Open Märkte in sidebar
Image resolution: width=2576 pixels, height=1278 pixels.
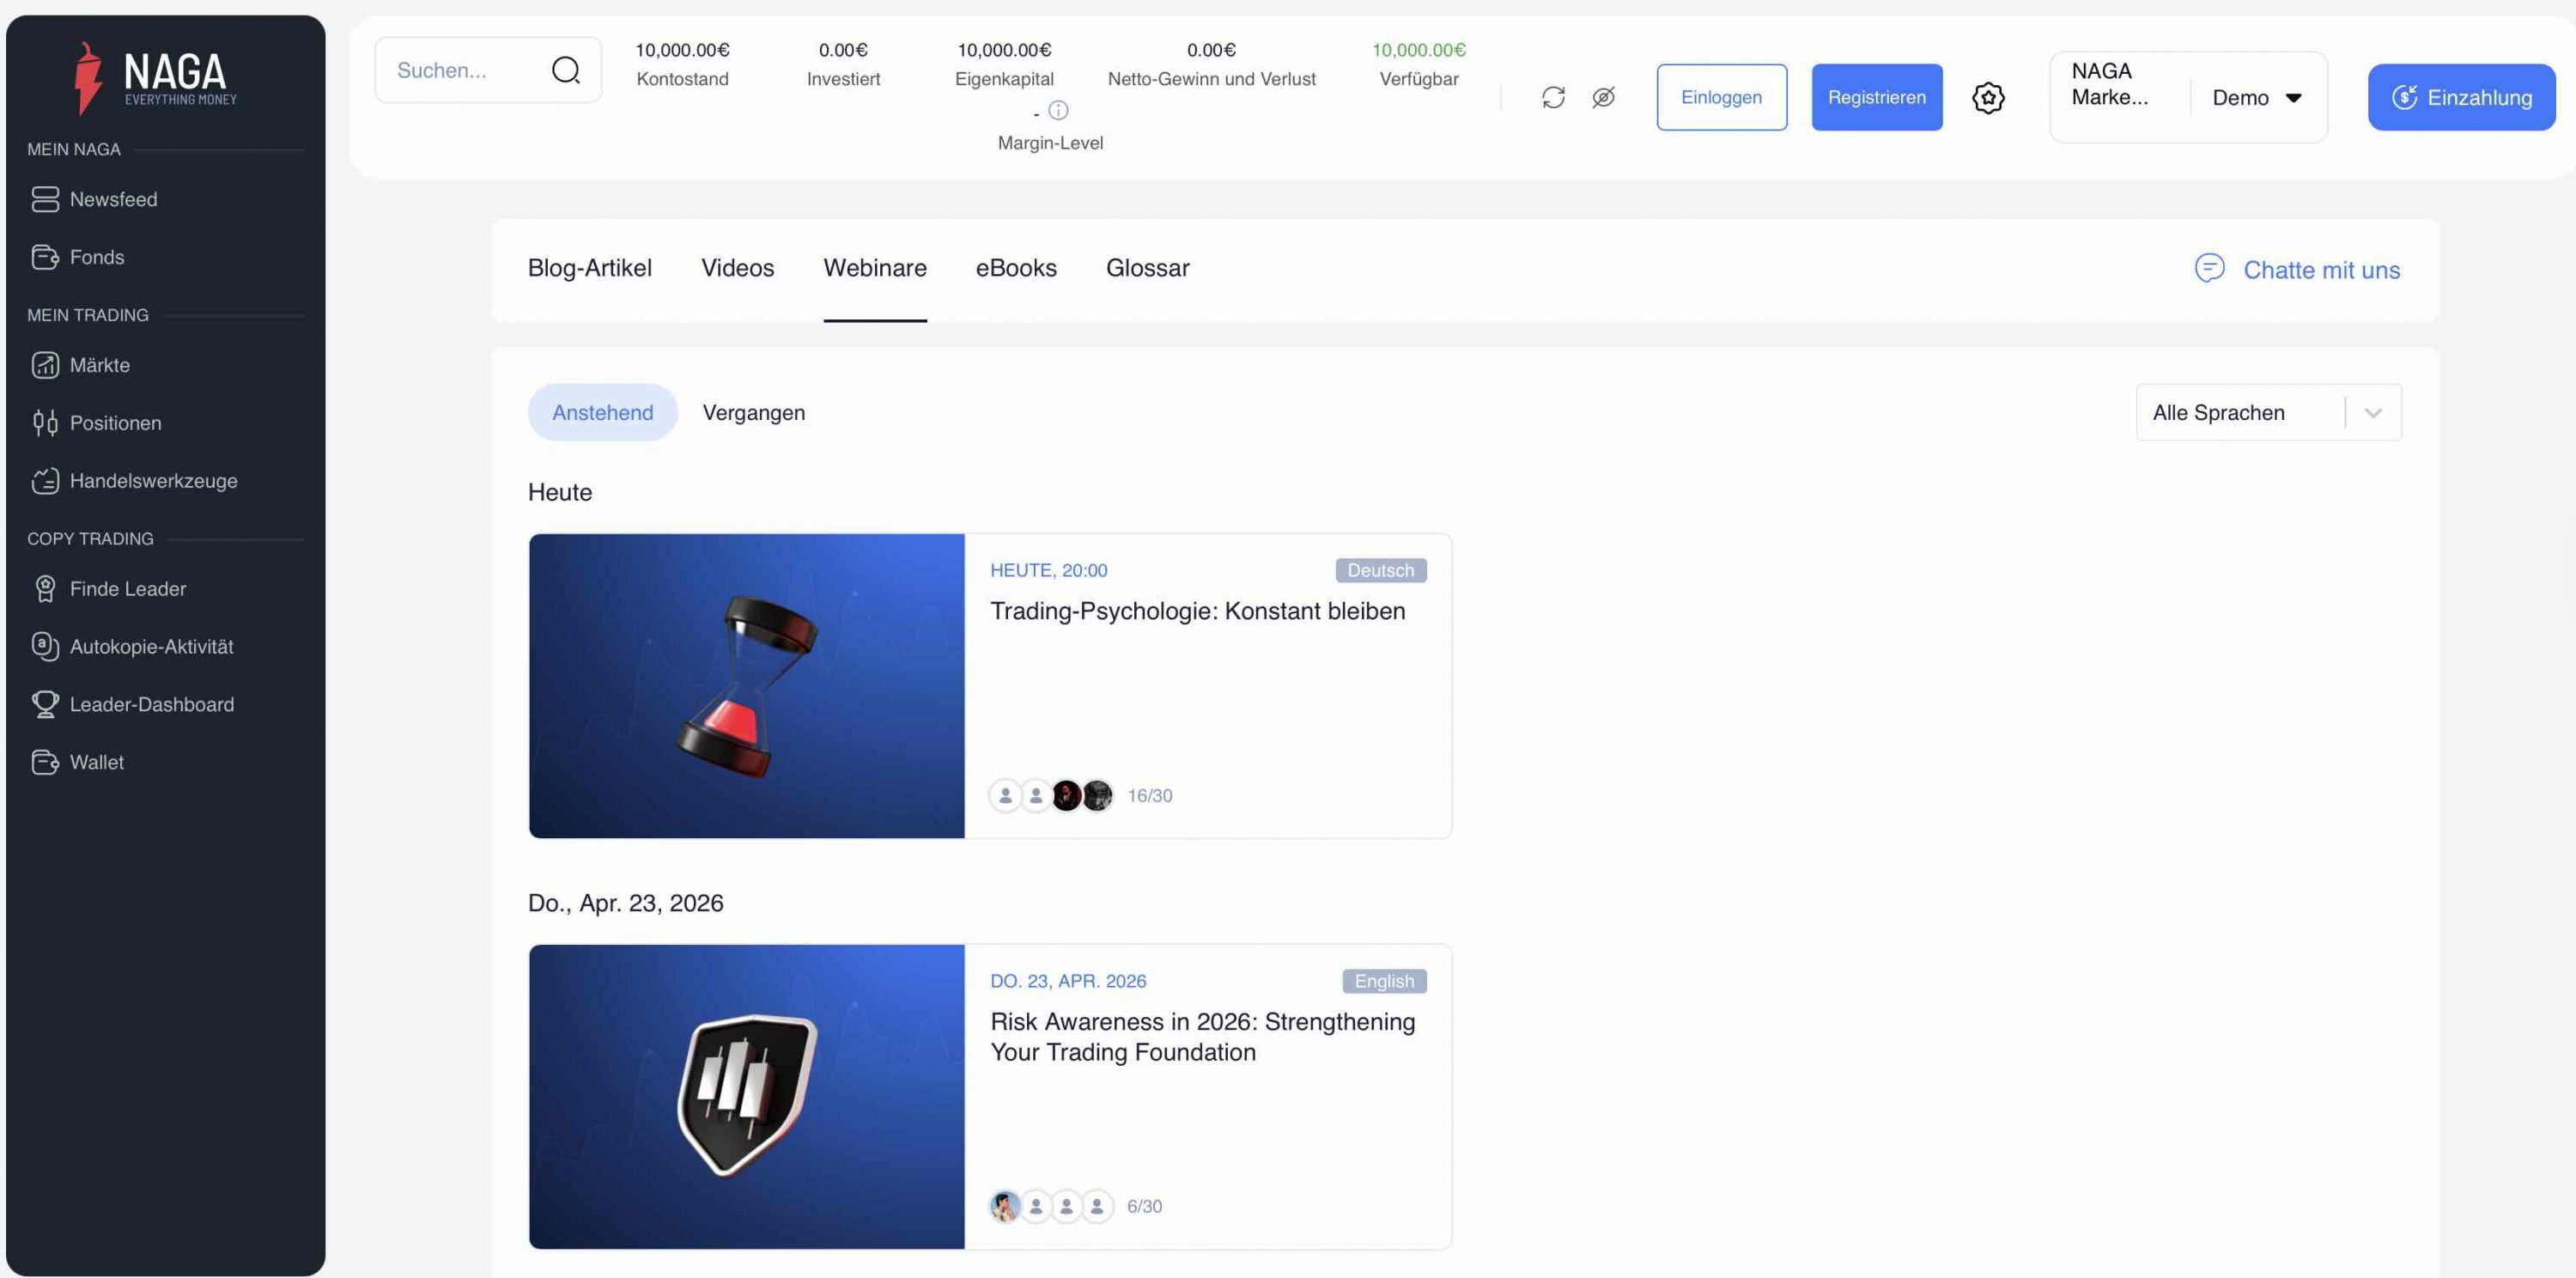pos(99,365)
